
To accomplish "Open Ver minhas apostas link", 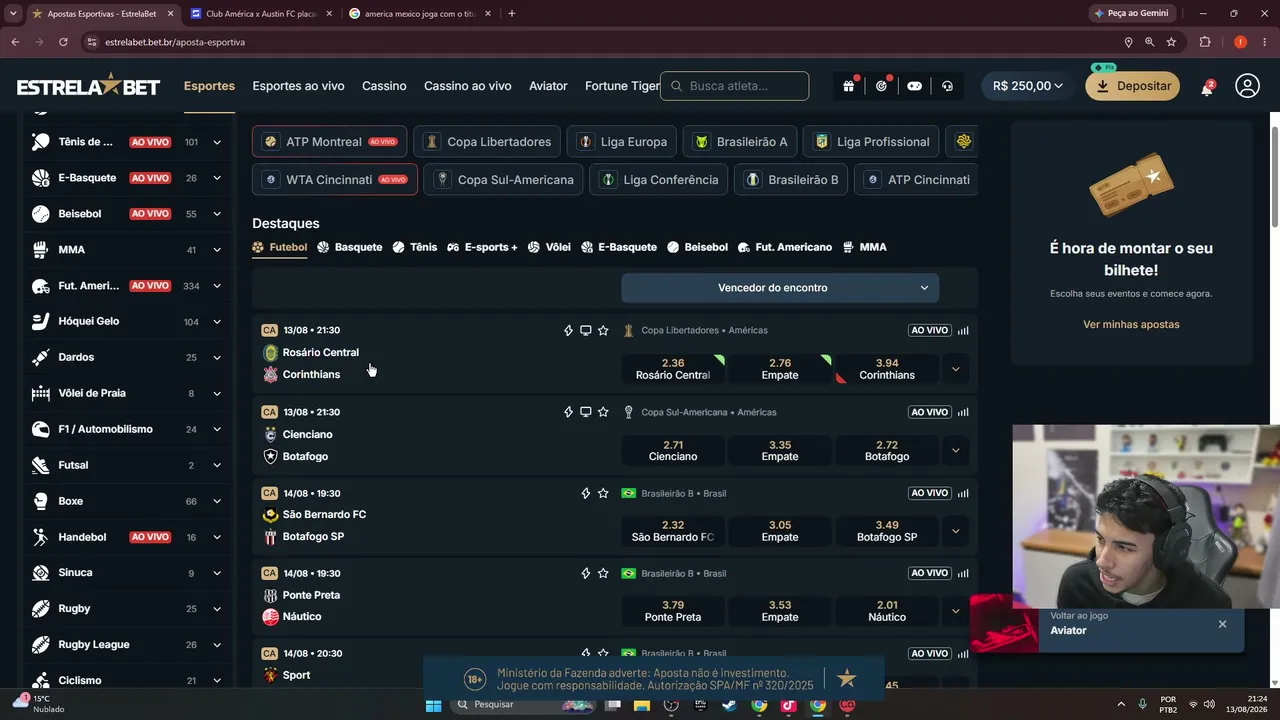I will tap(1131, 324).
